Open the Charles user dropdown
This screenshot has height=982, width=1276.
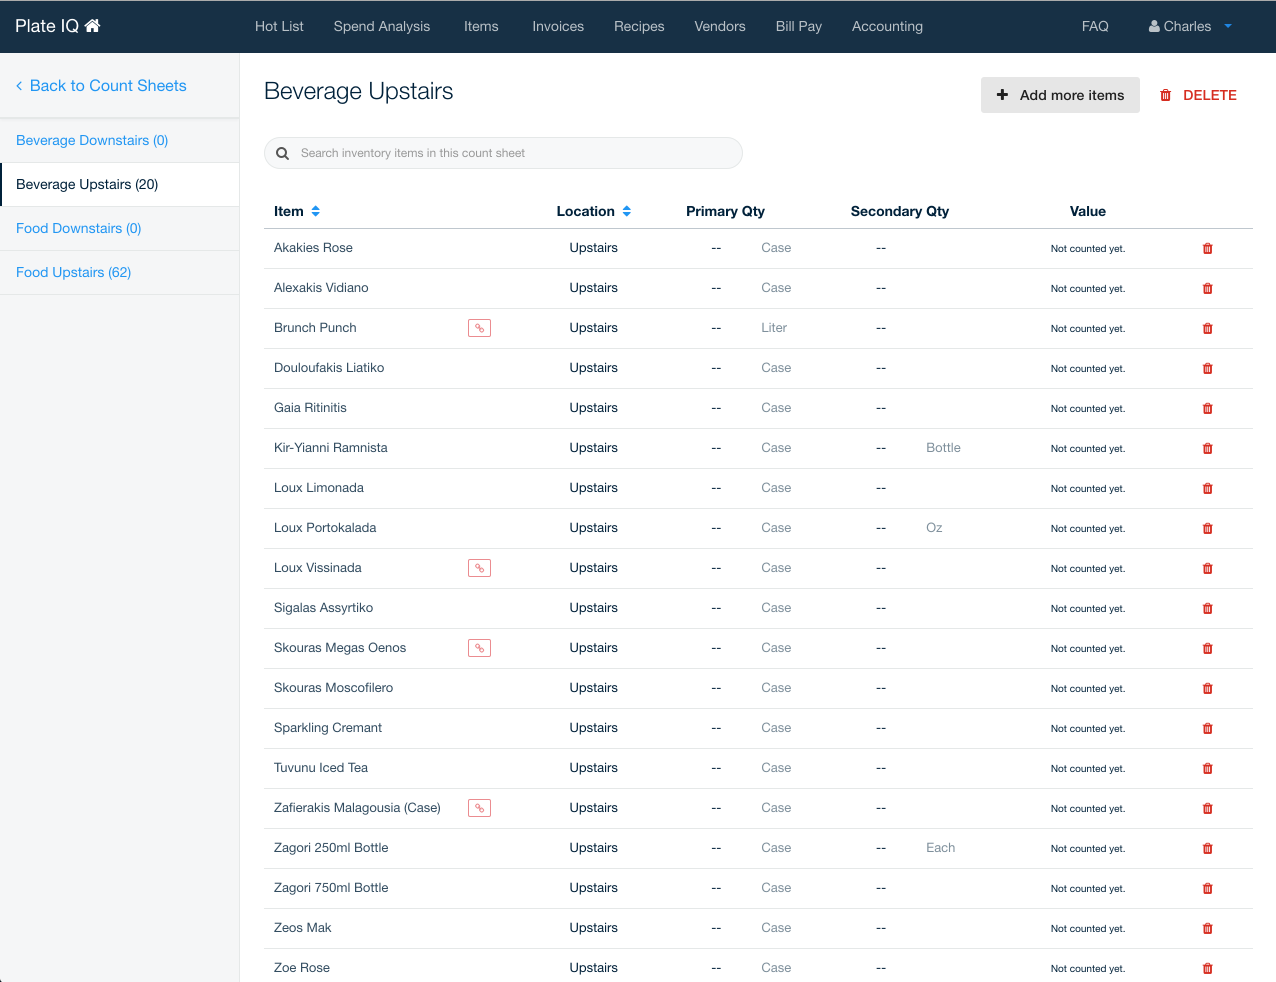1190,26
